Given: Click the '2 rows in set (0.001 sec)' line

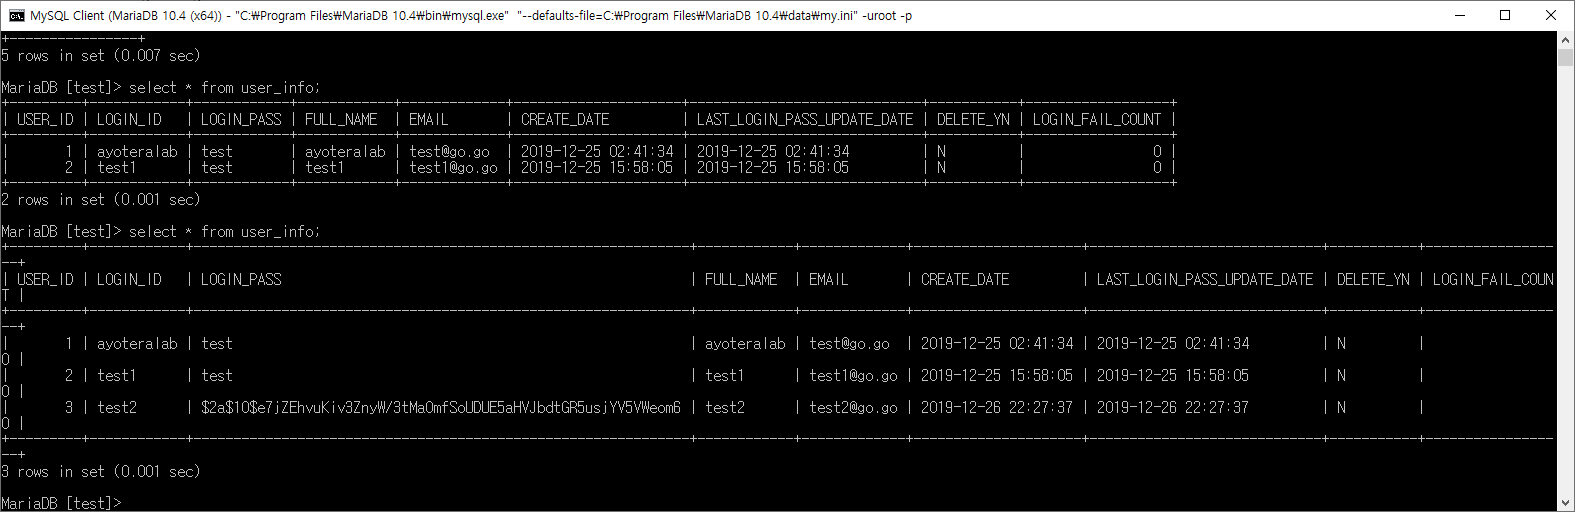Looking at the screenshot, I should [x=100, y=200].
